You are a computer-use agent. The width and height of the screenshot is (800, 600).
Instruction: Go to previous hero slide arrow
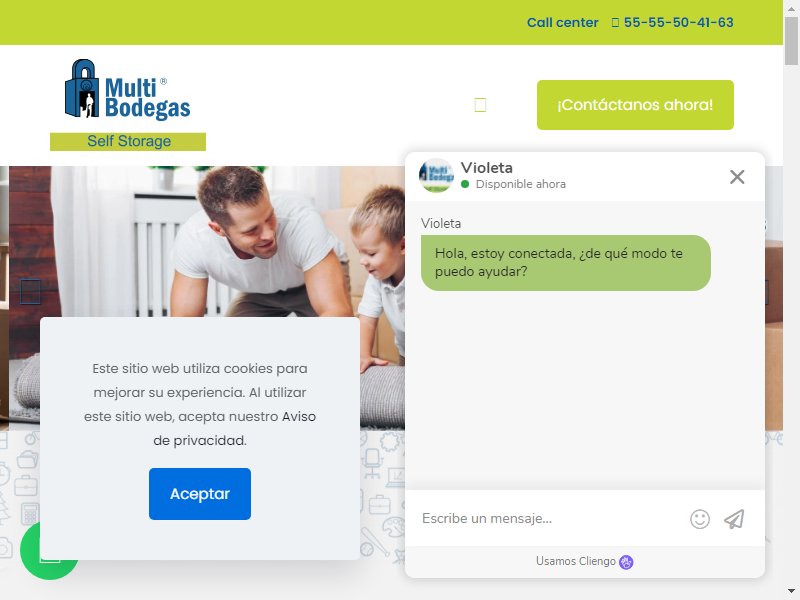tap(30, 292)
